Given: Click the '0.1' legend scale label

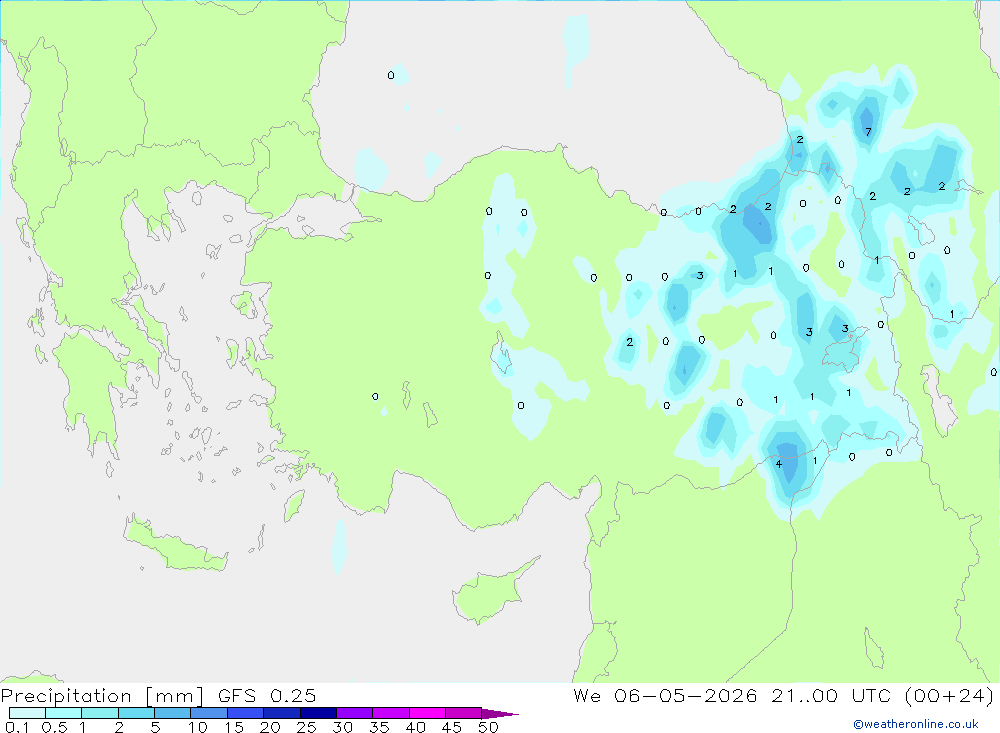Looking at the screenshot, I should click(17, 727).
